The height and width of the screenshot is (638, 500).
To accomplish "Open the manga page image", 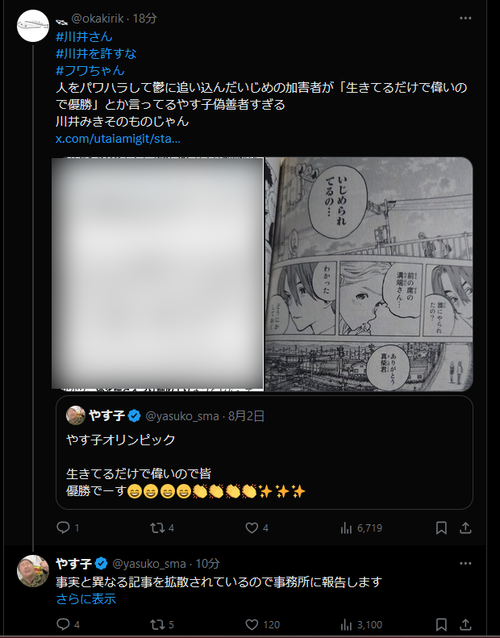I will (369, 274).
